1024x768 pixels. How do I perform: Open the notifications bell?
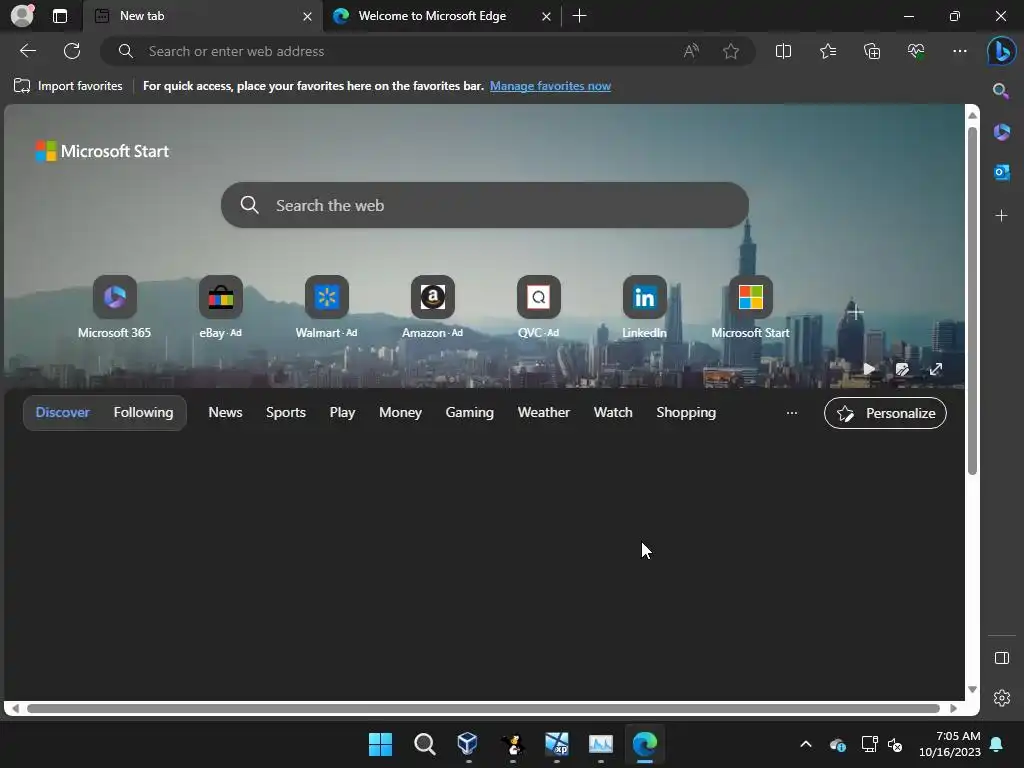tap(997, 744)
